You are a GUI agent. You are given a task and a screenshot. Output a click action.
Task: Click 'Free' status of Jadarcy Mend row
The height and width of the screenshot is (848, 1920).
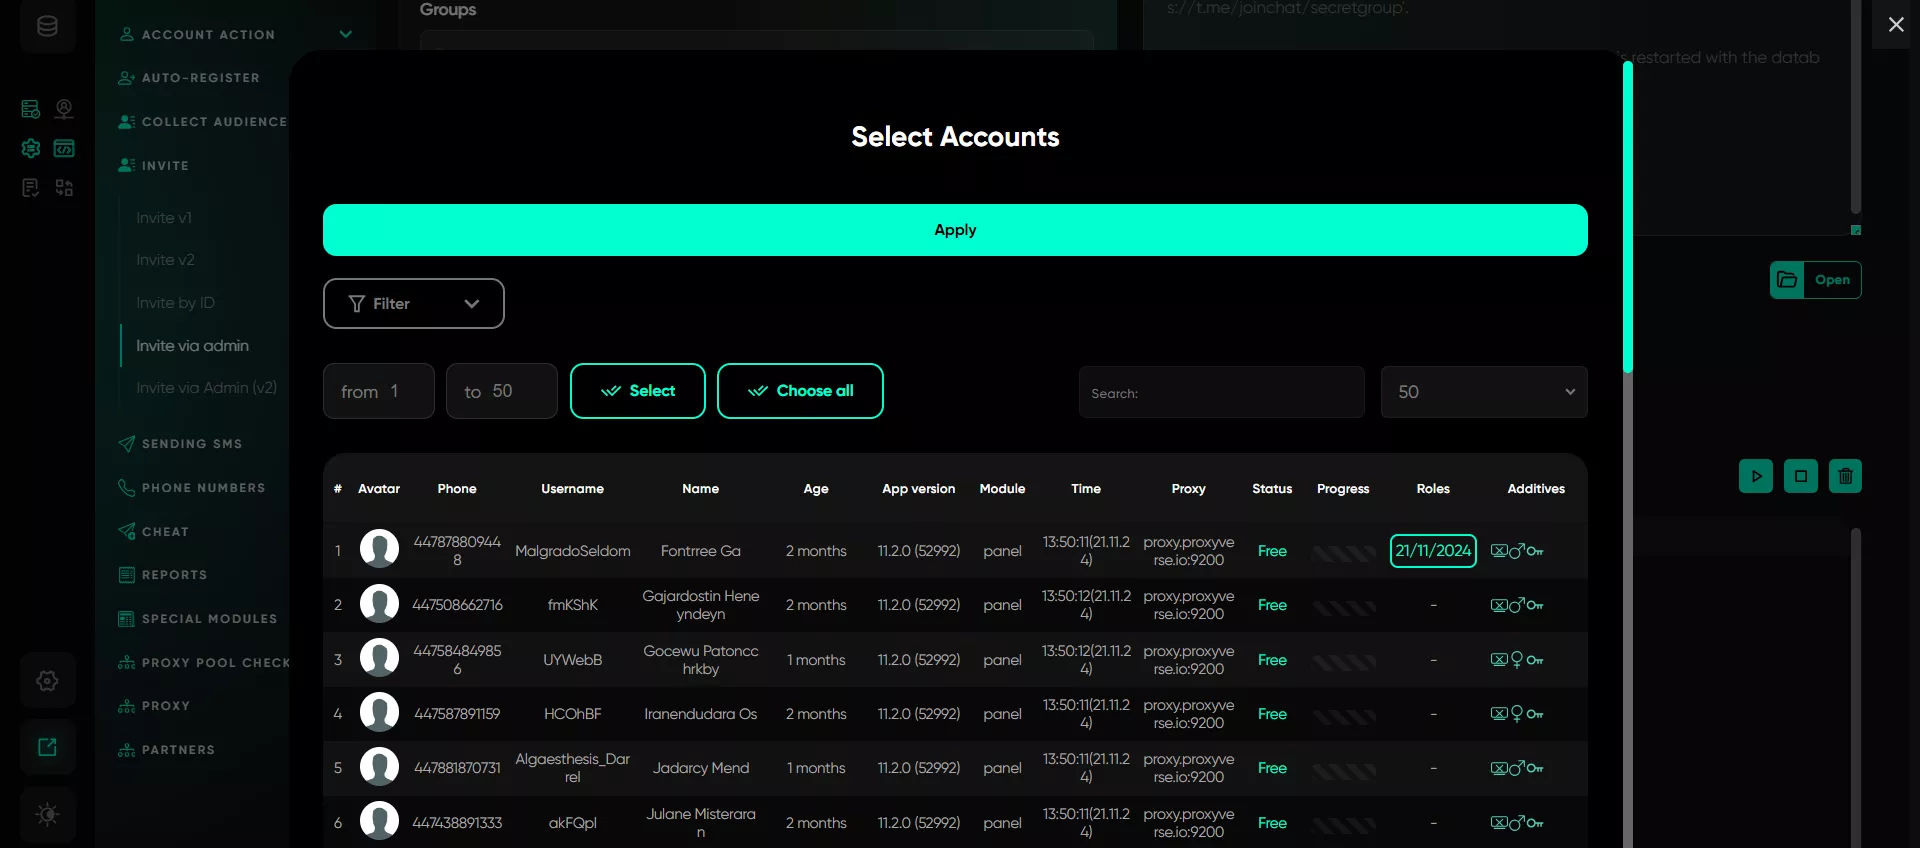pyautogui.click(x=1272, y=768)
